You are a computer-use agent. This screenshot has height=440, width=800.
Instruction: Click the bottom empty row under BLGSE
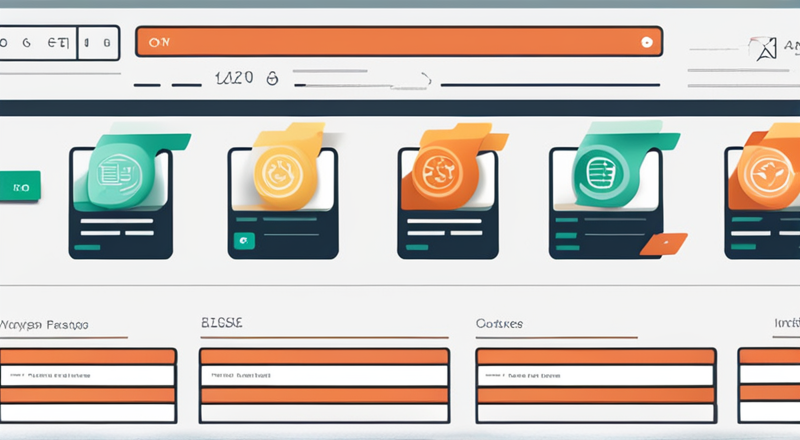pyautogui.click(x=324, y=412)
